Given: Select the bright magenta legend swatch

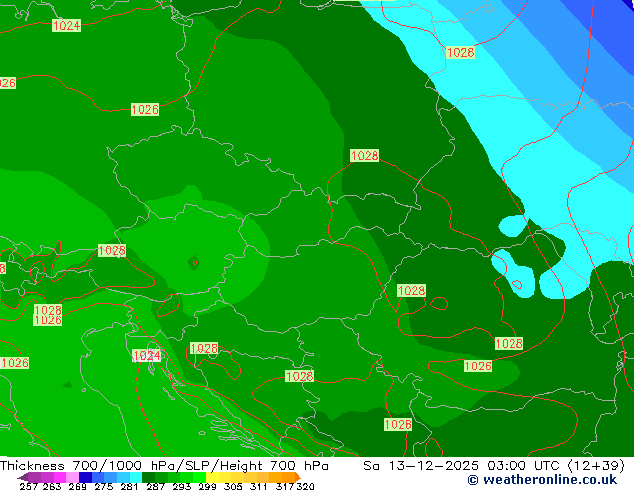Looking at the screenshot, I should click(59, 477).
